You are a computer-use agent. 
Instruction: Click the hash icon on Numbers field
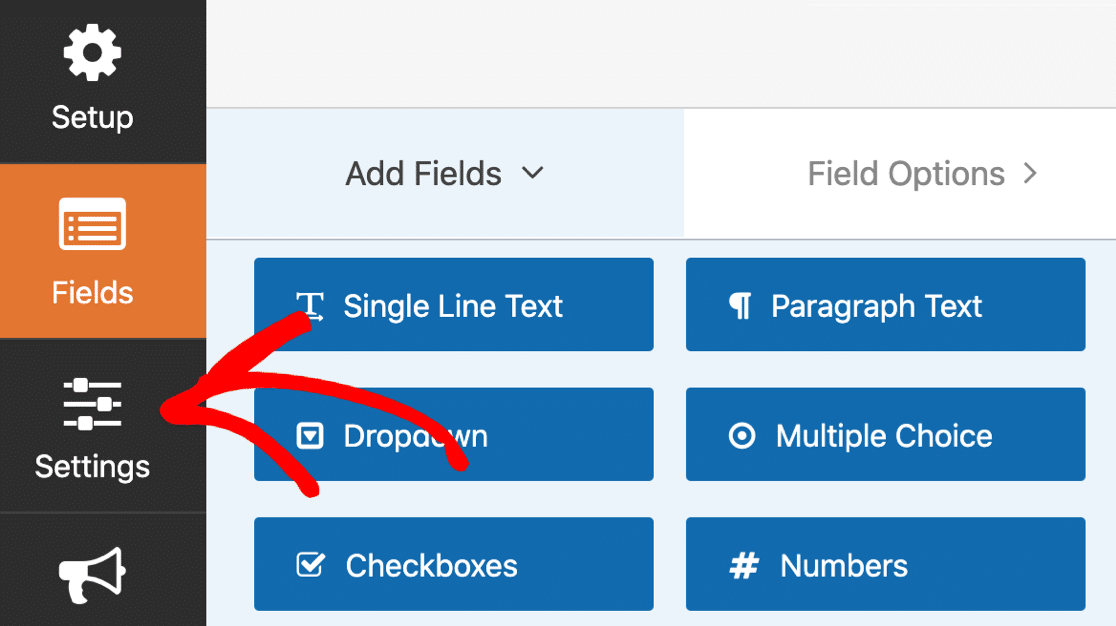pyautogui.click(x=742, y=565)
